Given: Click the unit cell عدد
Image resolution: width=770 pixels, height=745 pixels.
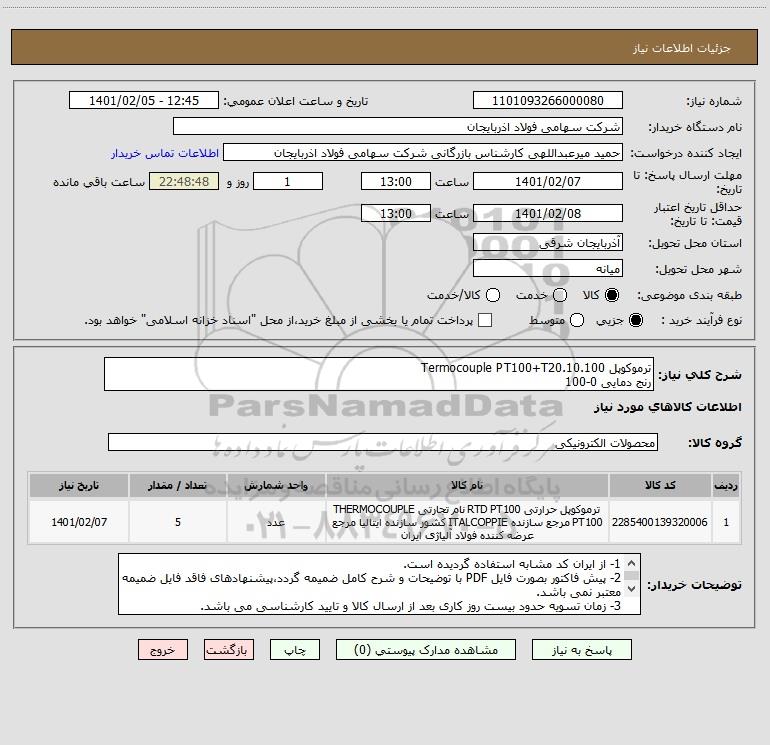Looking at the screenshot, I should point(276,522).
